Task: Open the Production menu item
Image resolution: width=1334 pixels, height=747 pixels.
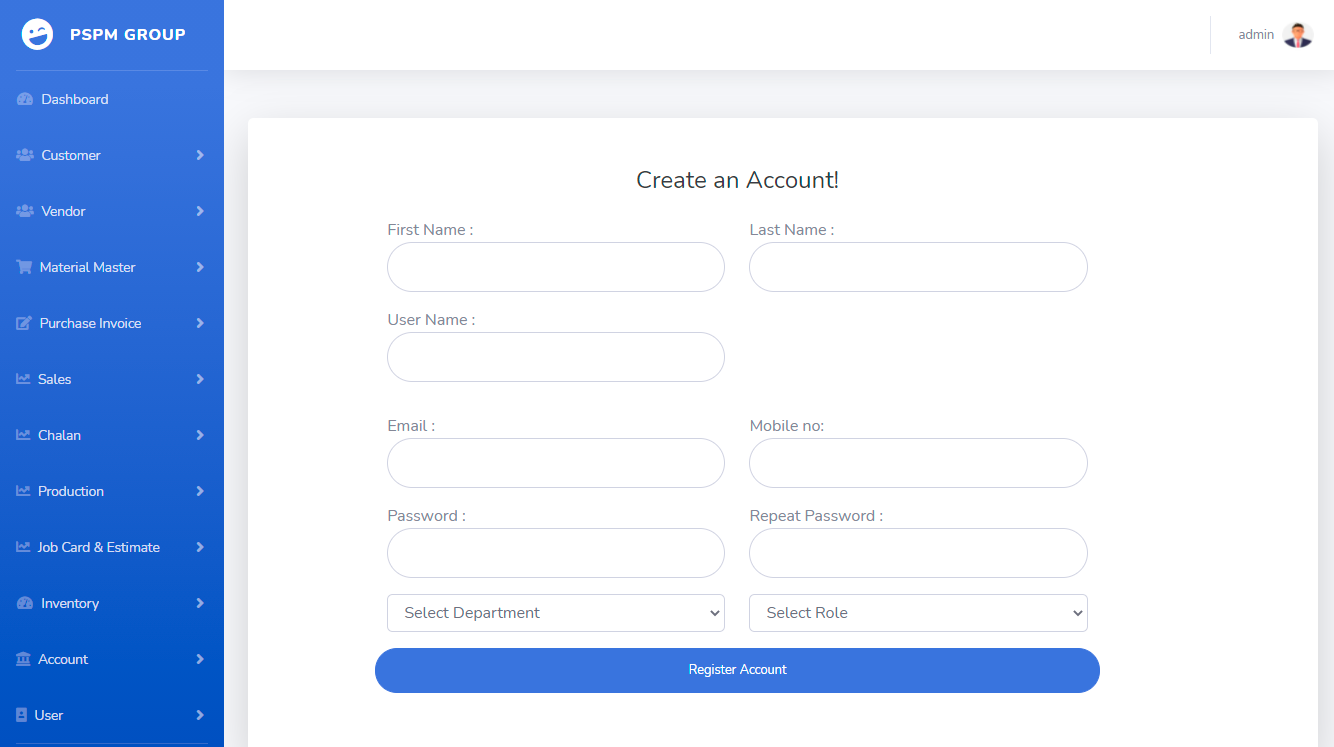Action: 71,492
